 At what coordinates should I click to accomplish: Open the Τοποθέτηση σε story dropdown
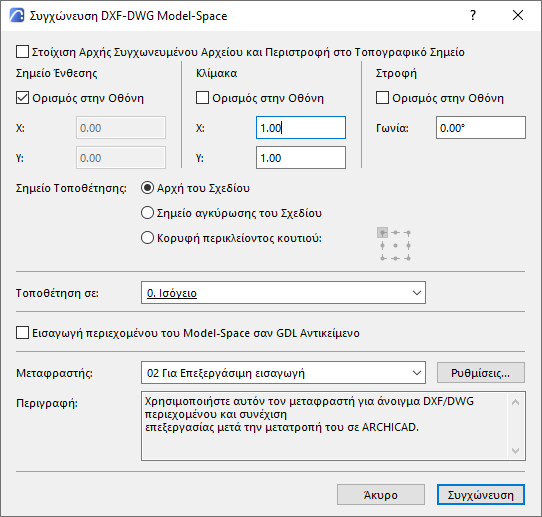pos(283,293)
